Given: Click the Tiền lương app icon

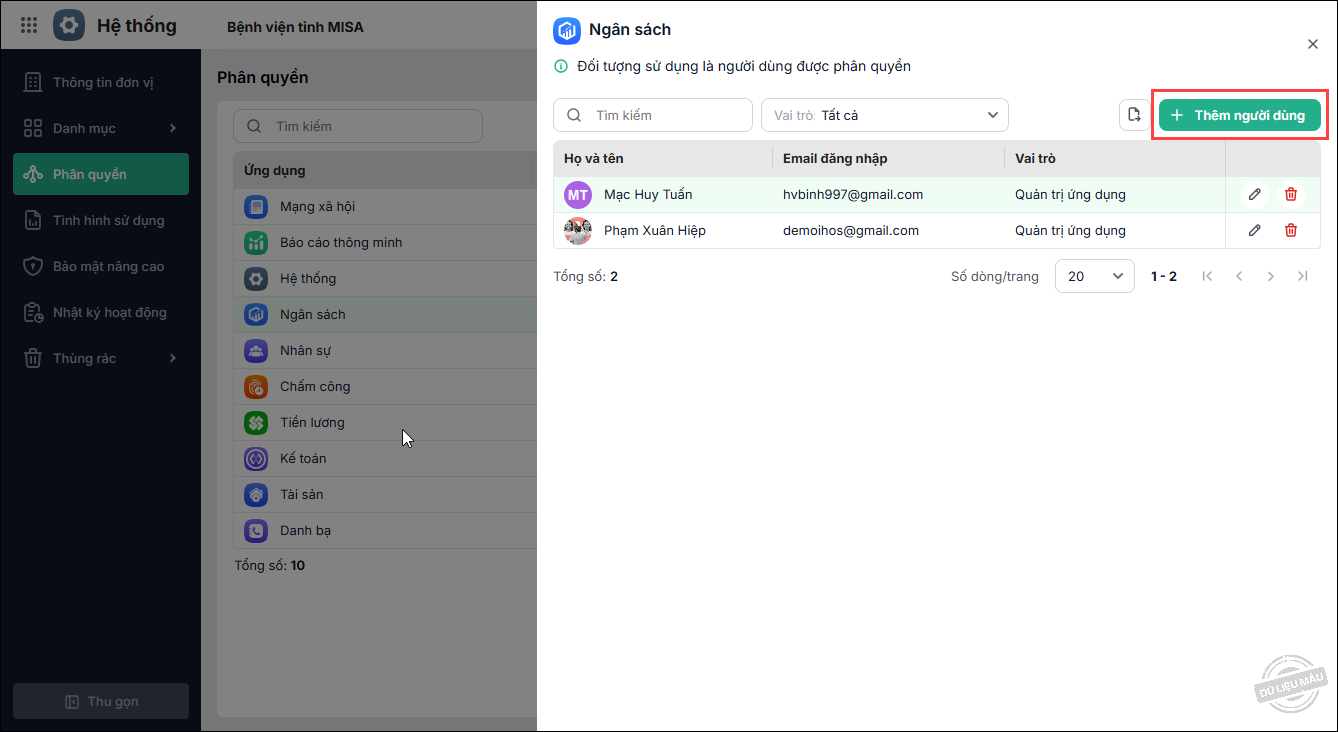Looking at the screenshot, I should coord(256,423).
